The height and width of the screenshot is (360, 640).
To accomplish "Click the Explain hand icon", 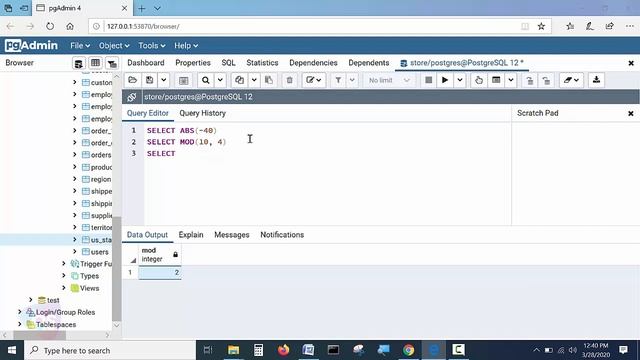I will tap(479, 80).
